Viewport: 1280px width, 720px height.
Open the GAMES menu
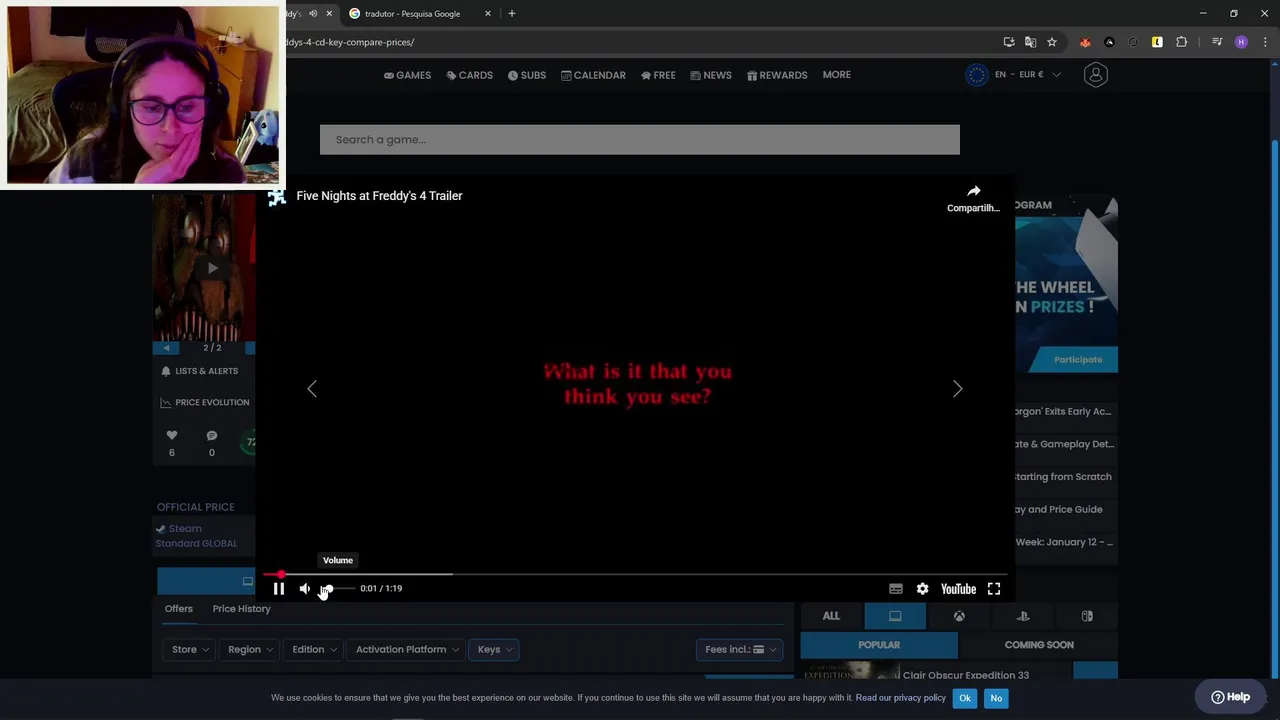[x=407, y=75]
